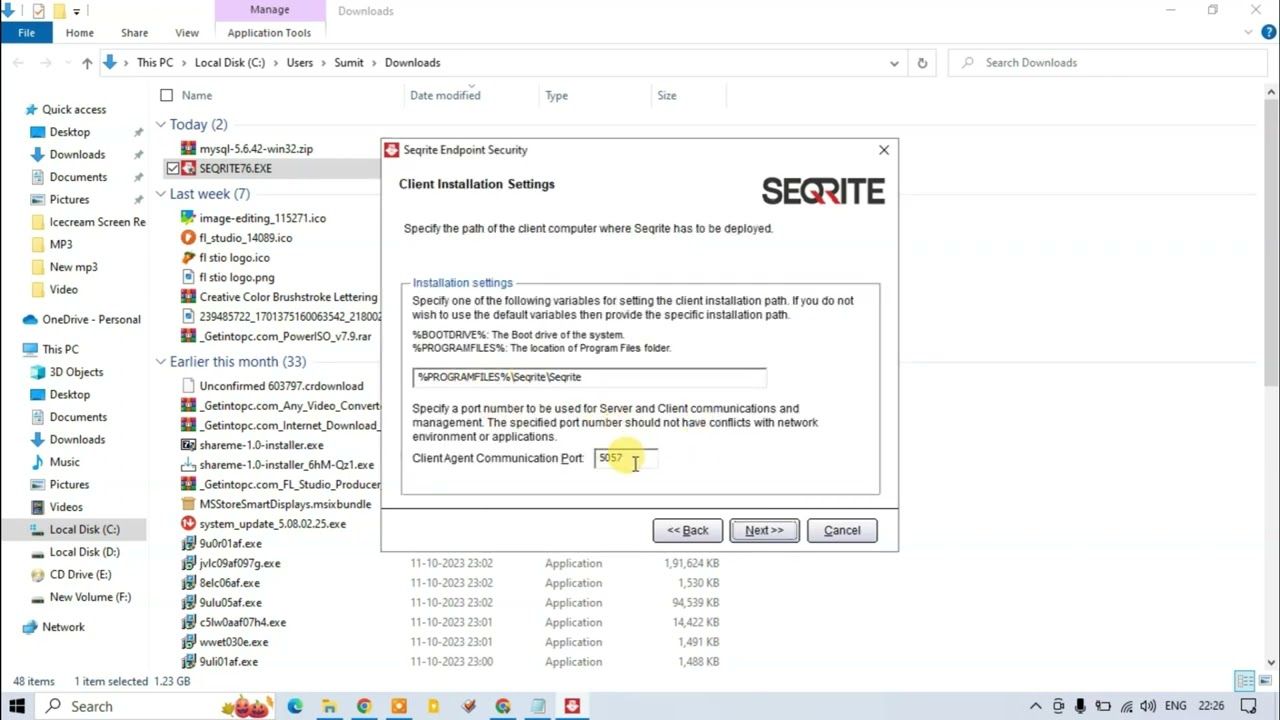Select 9u0r01af.exe file
The height and width of the screenshot is (720, 1280).
click(230, 544)
